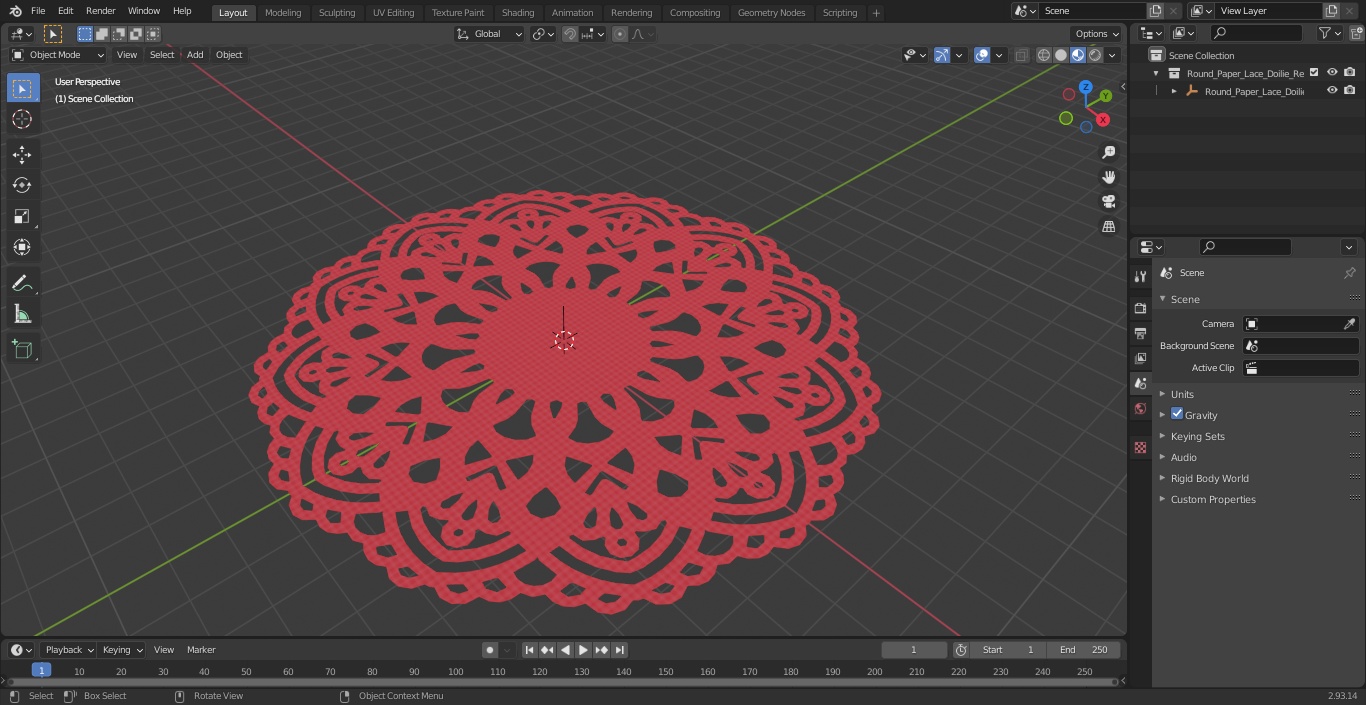
Task: Pin the Scene properties panel
Action: point(1349,273)
